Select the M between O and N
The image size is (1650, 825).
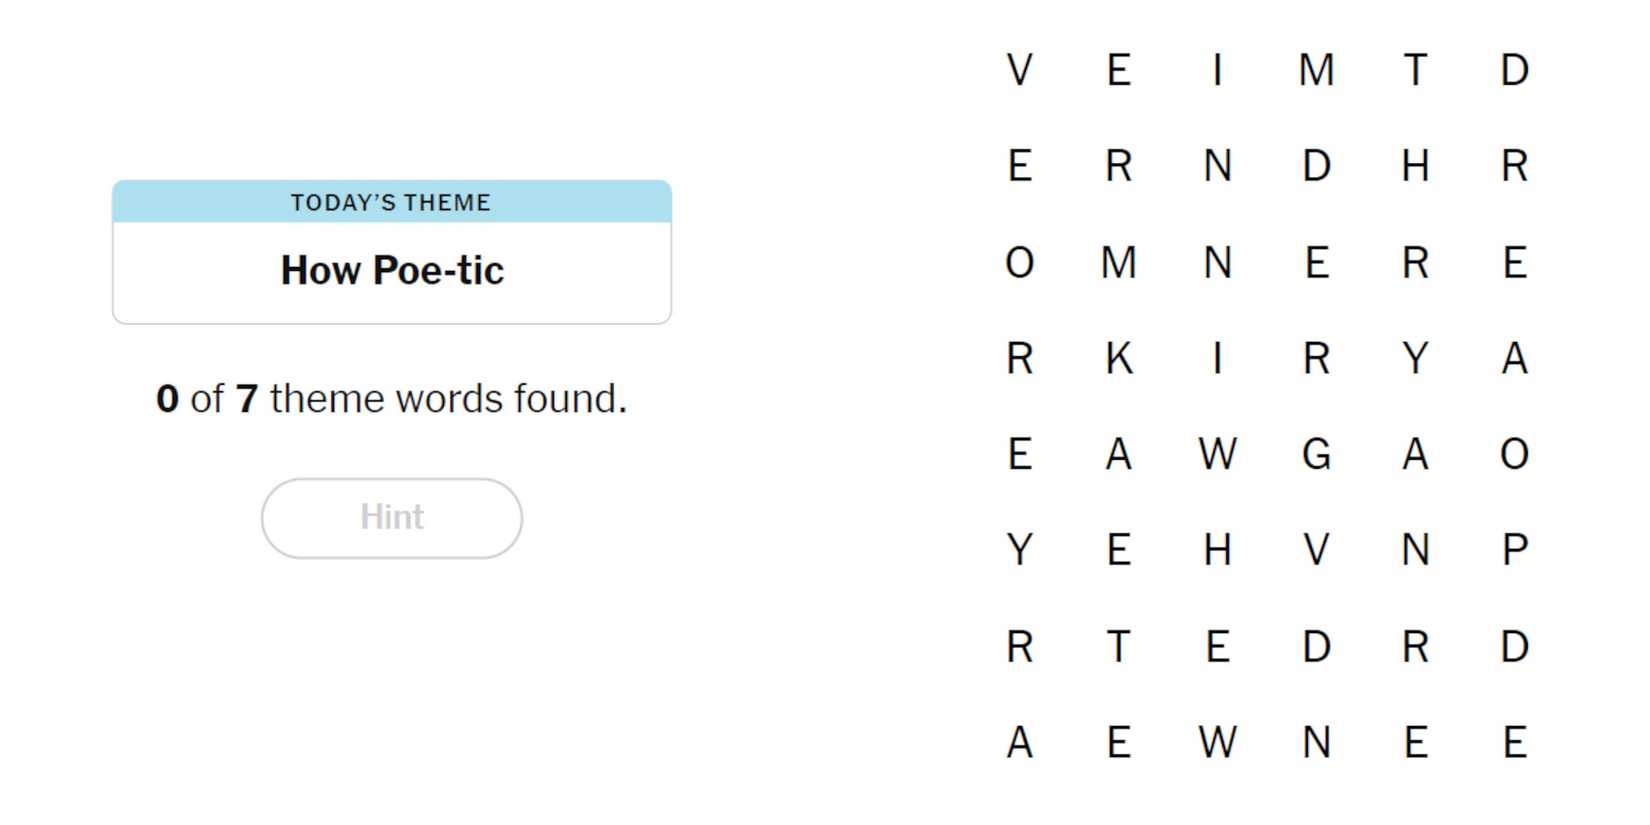point(1118,263)
